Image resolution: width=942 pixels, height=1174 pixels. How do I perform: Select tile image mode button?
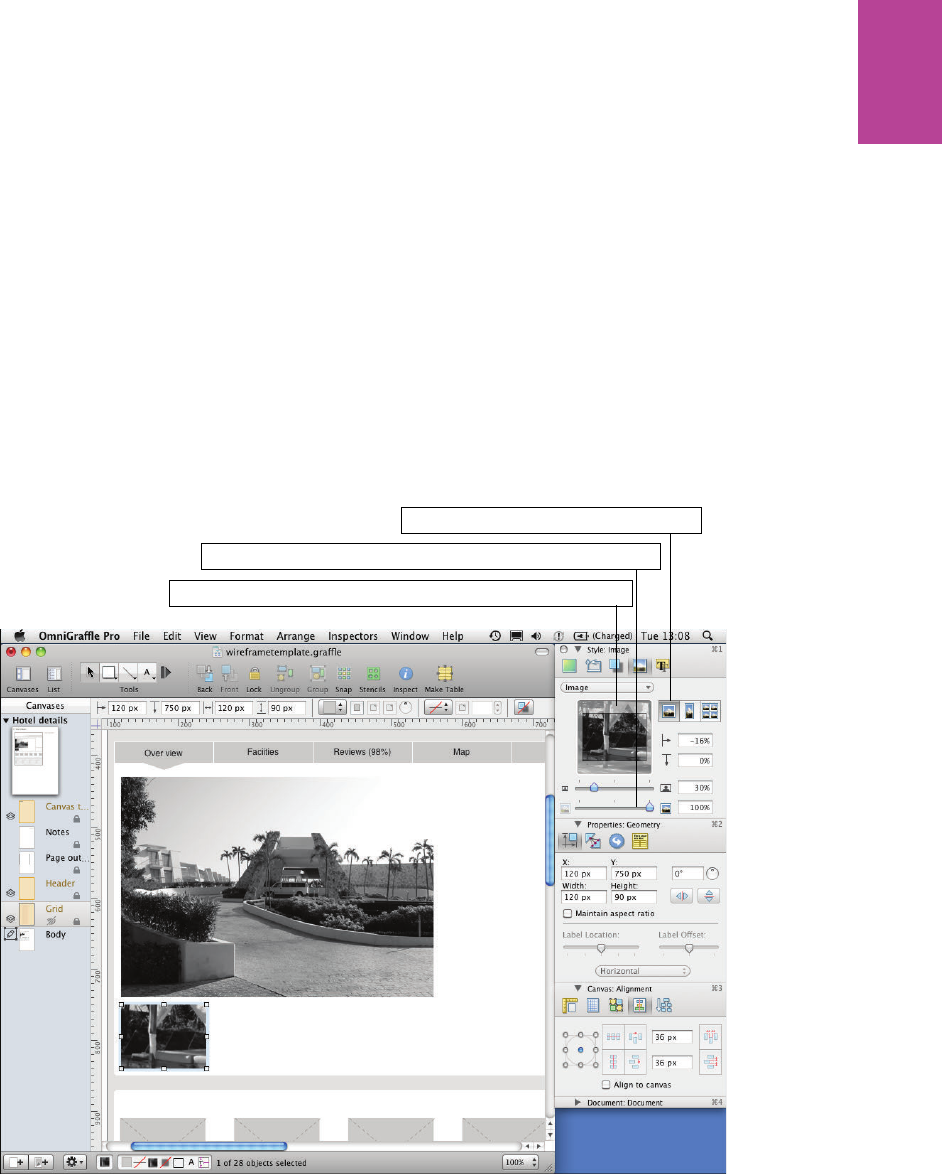[x=710, y=711]
